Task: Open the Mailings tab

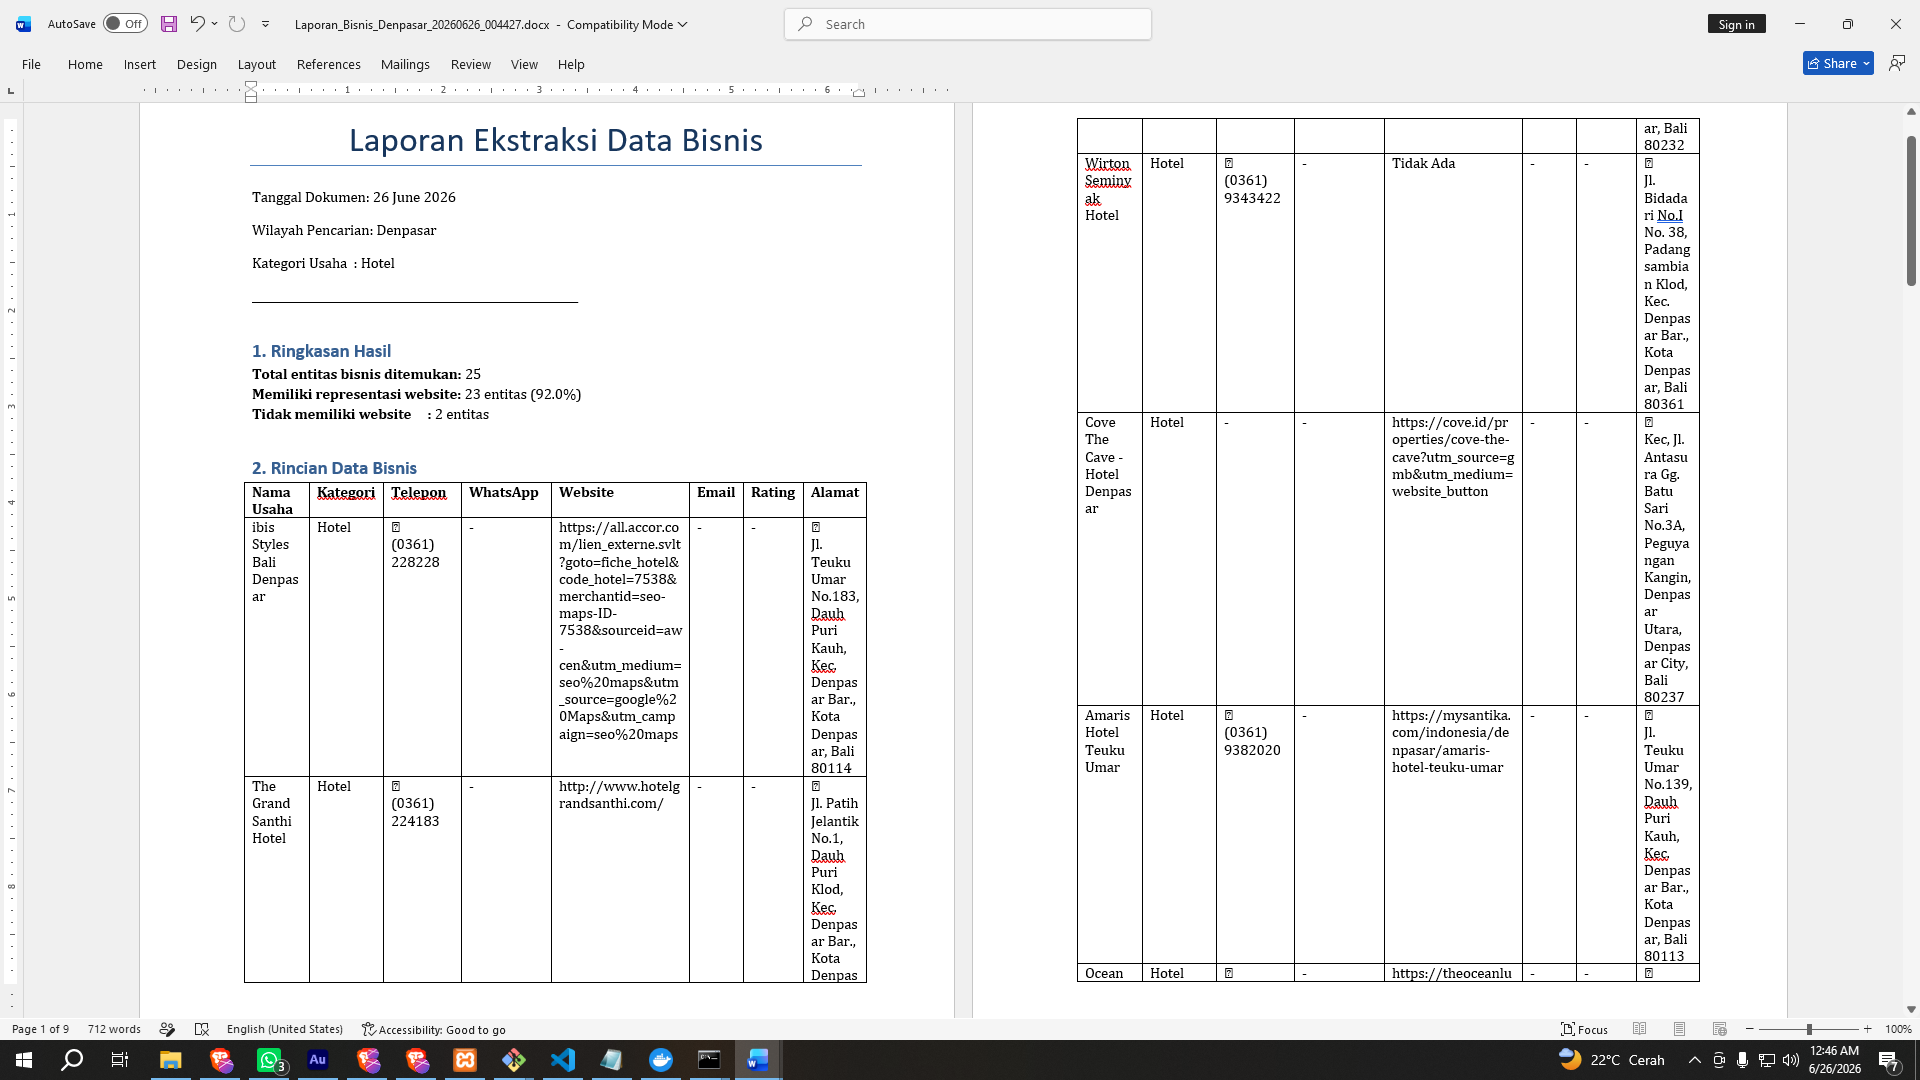Action: point(405,64)
